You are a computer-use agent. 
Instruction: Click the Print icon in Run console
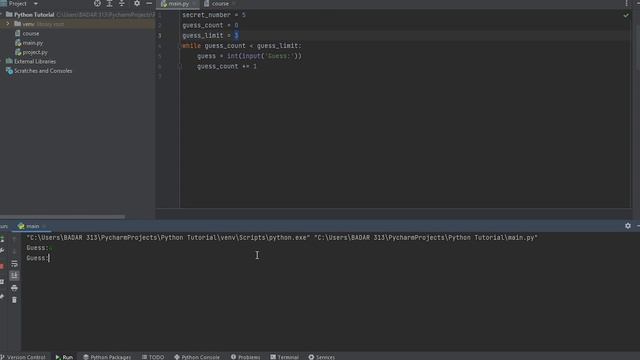tap(14, 288)
